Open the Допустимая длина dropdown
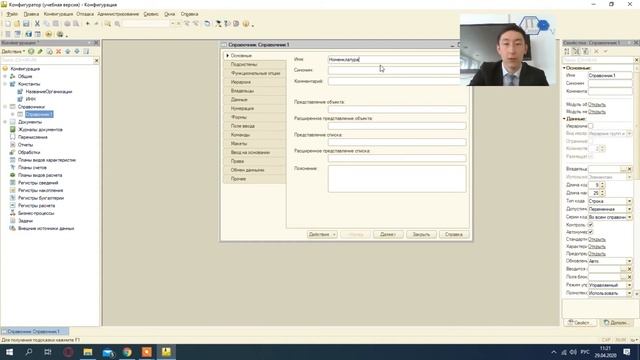The image size is (640, 360). [629, 209]
